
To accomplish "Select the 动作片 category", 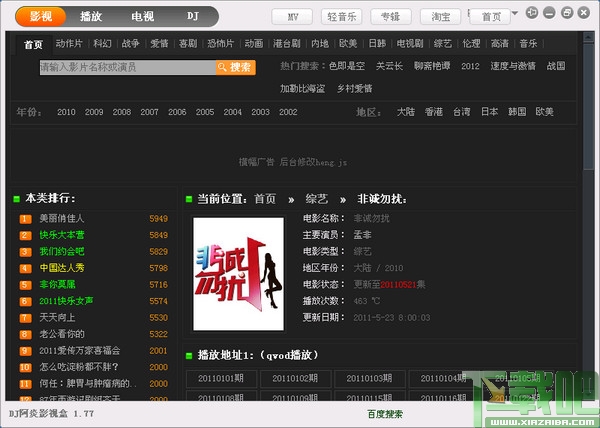I will pos(69,44).
